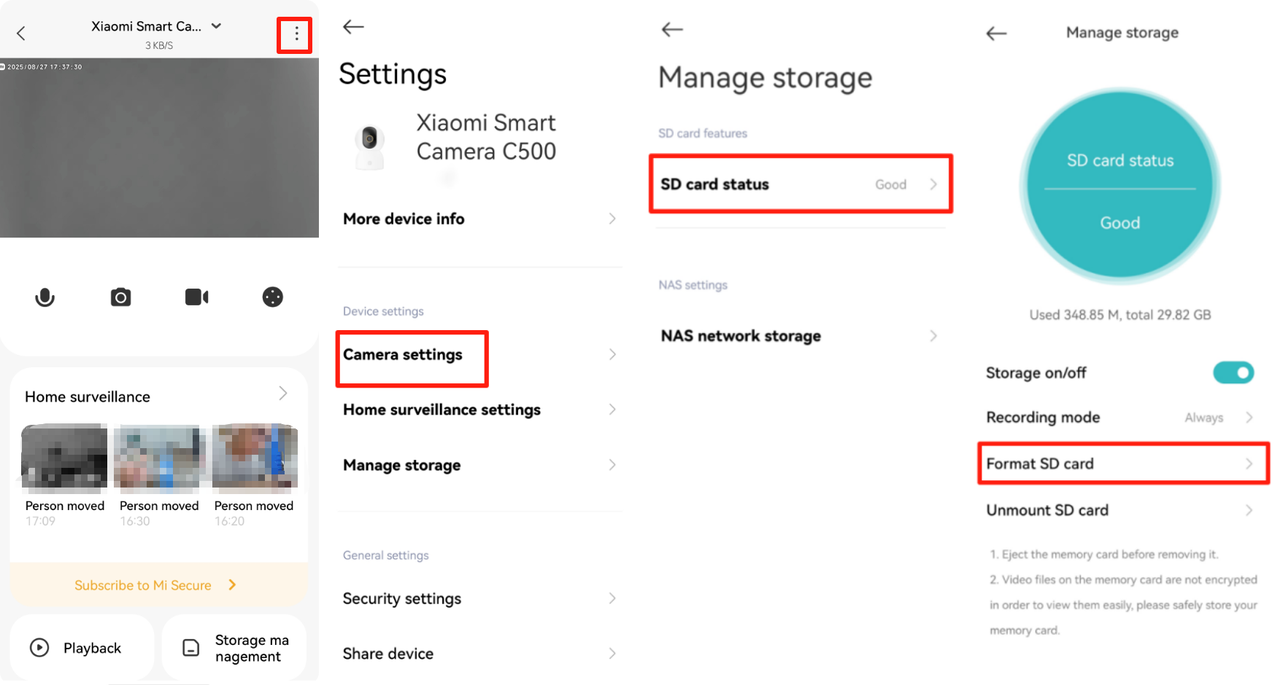1280x685 pixels.
Task: Start recording with the video camera icon
Action: (197, 297)
